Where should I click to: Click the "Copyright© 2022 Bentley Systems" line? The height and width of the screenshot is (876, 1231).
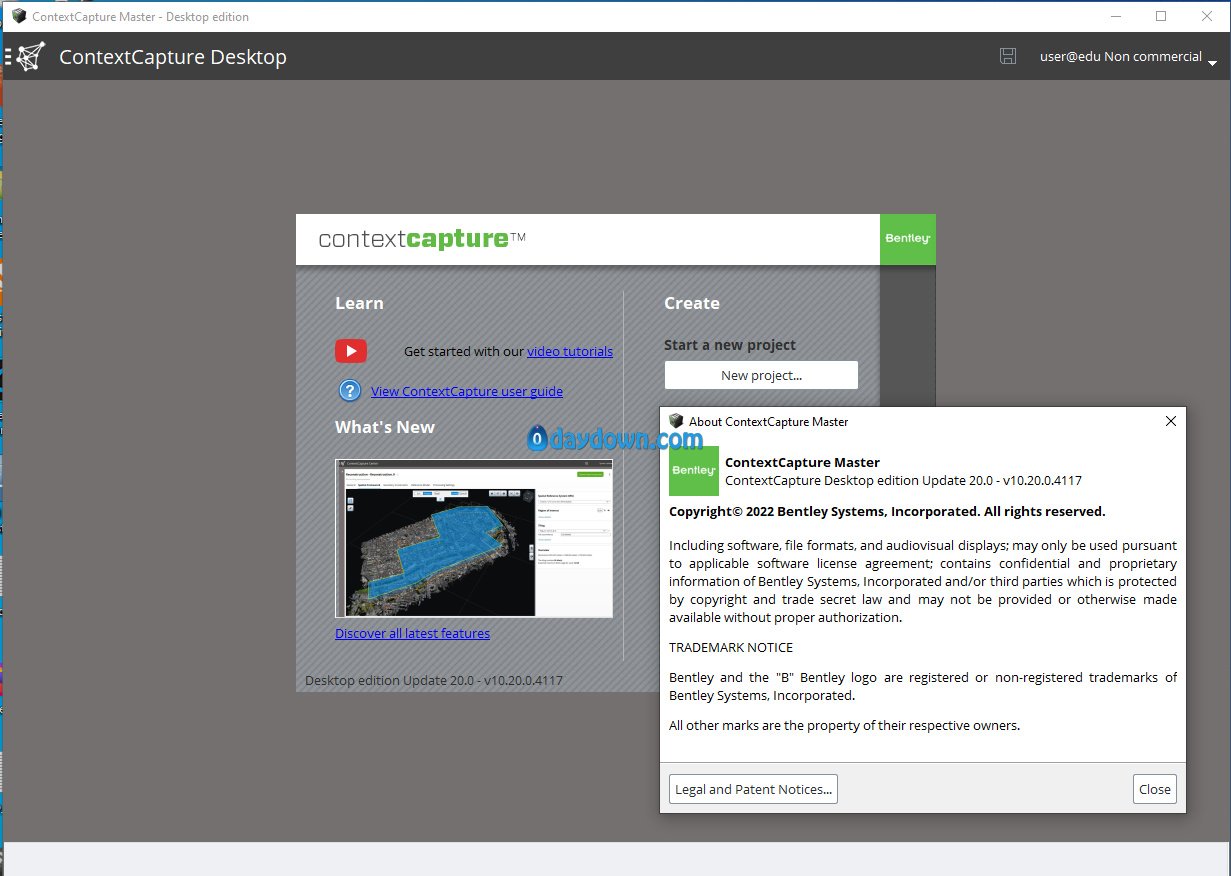(x=887, y=511)
